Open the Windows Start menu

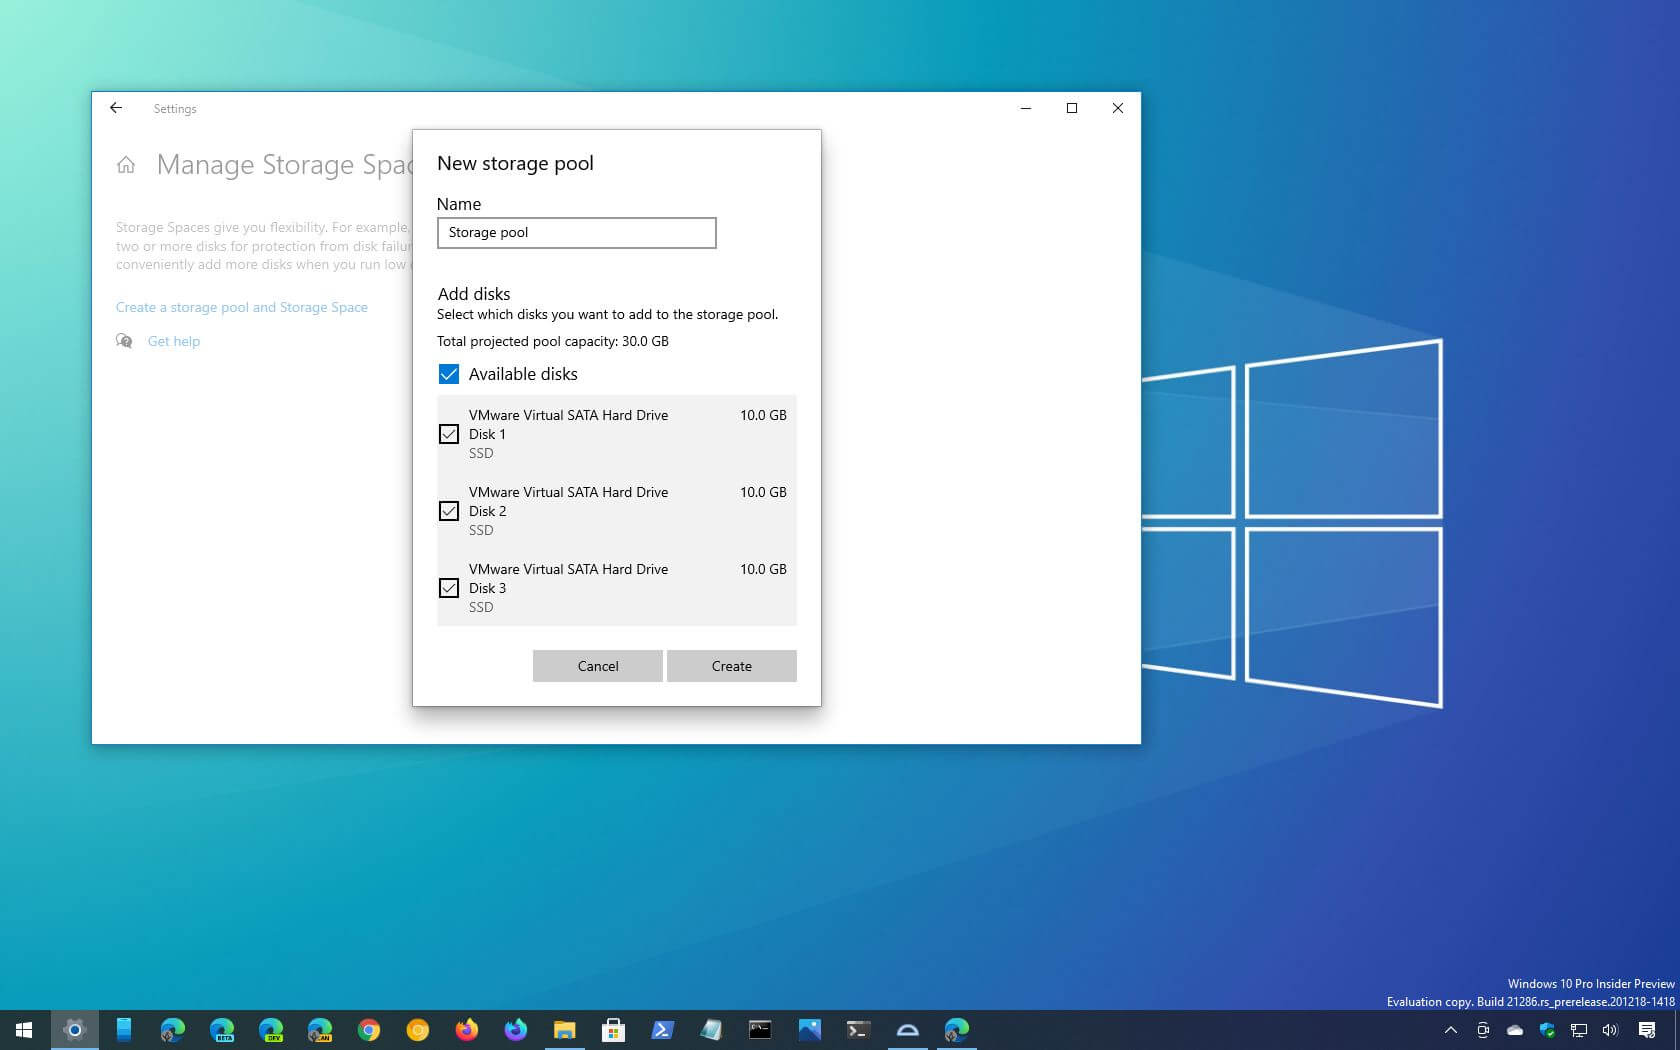tap(24, 1030)
